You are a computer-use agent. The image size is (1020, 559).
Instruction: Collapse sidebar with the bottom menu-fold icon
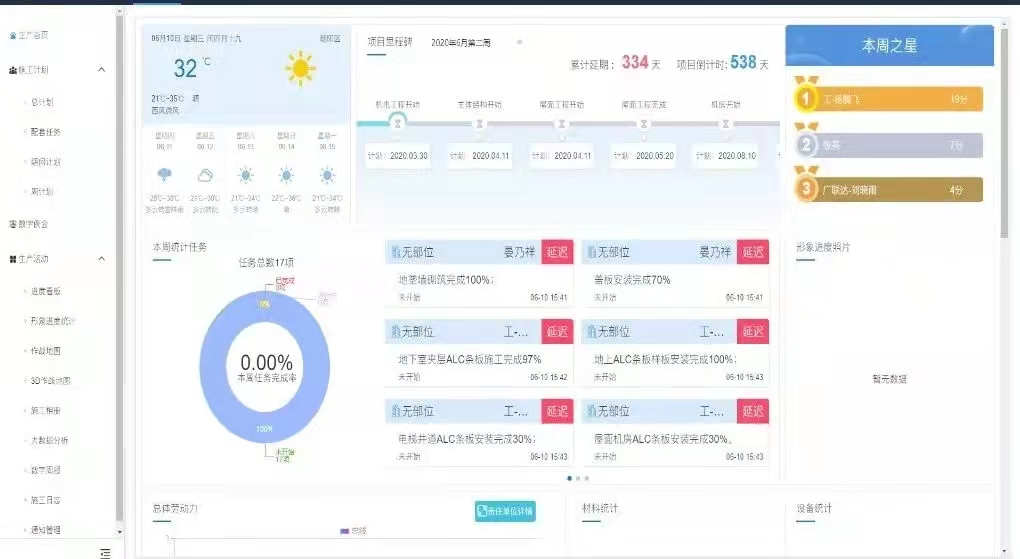(x=105, y=553)
